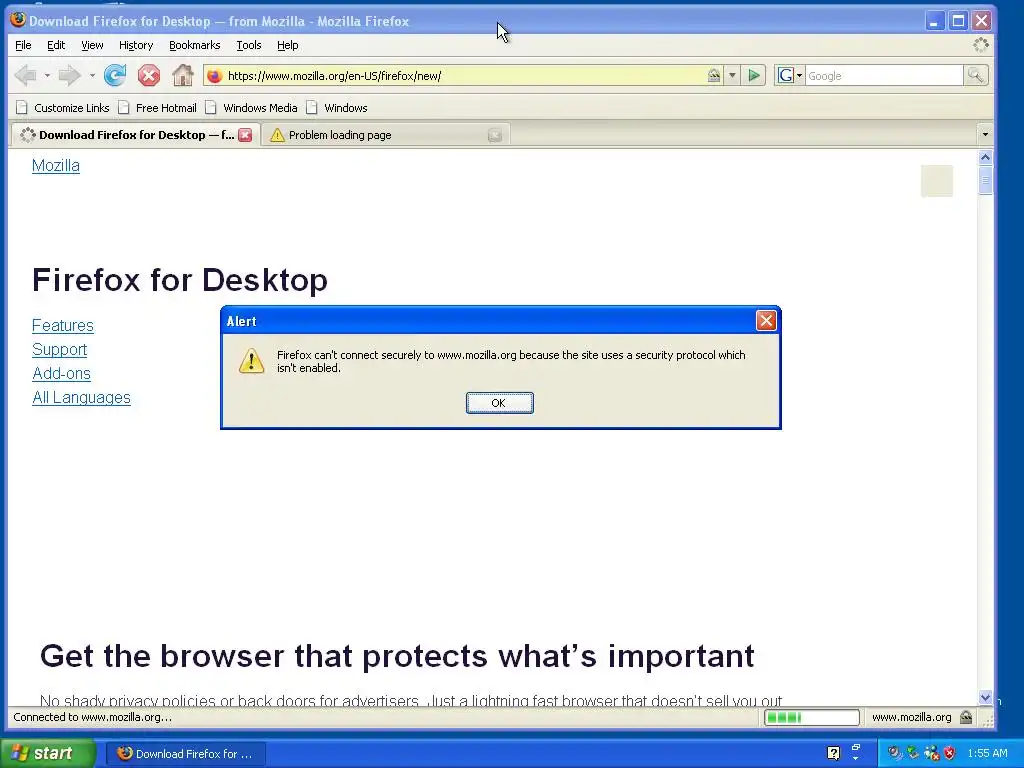Screen dimensions: 1024x768
Task: Click the magnifier search button
Action: [x=975, y=76]
